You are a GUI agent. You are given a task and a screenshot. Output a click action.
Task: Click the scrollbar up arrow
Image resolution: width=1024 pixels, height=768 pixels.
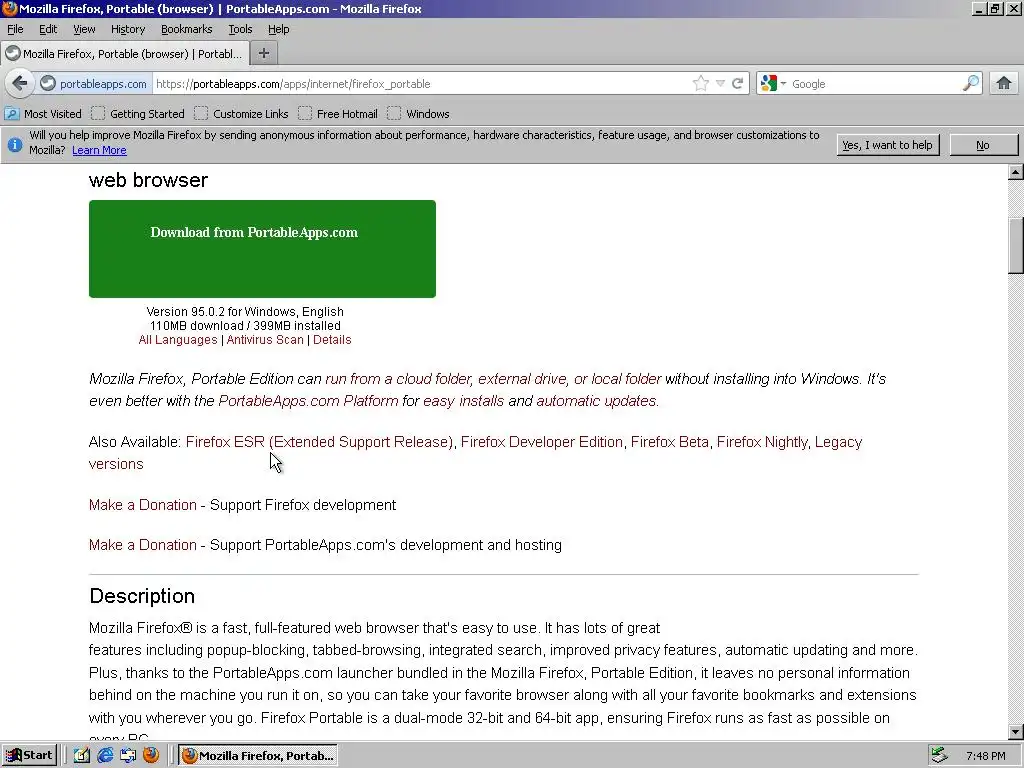(1016, 172)
